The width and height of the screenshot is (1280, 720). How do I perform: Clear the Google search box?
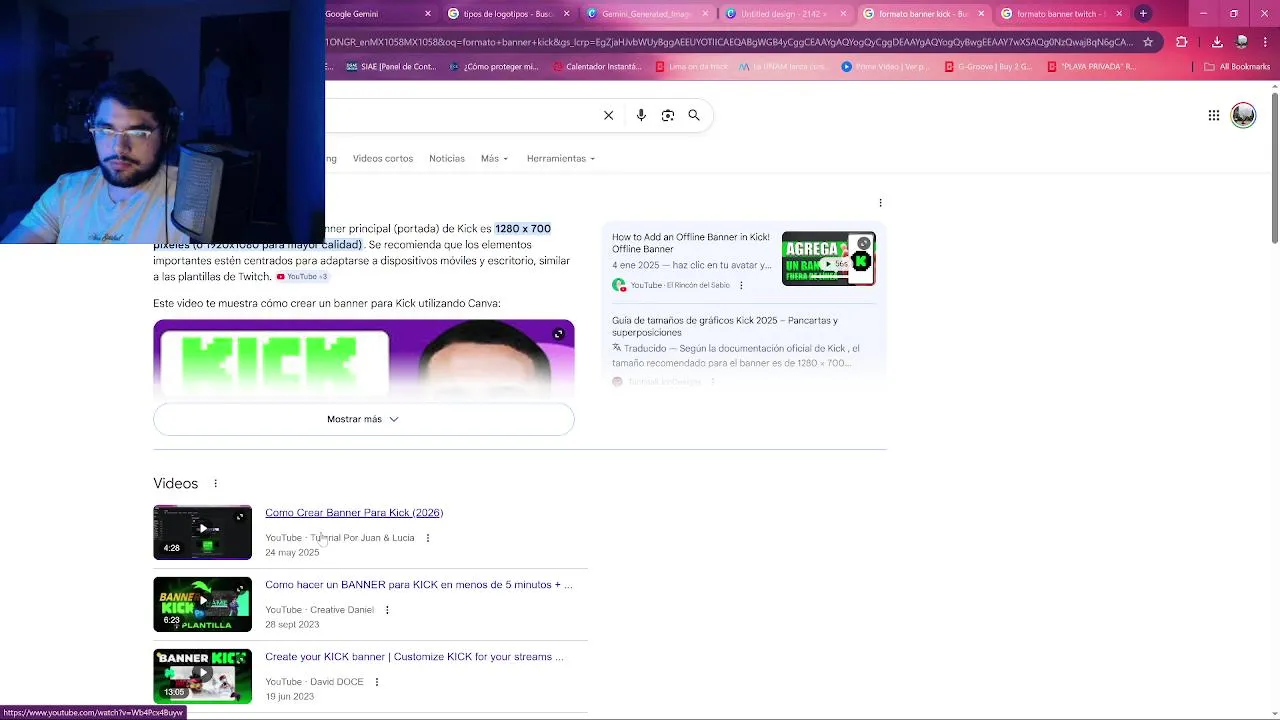[x=608, y=115]
